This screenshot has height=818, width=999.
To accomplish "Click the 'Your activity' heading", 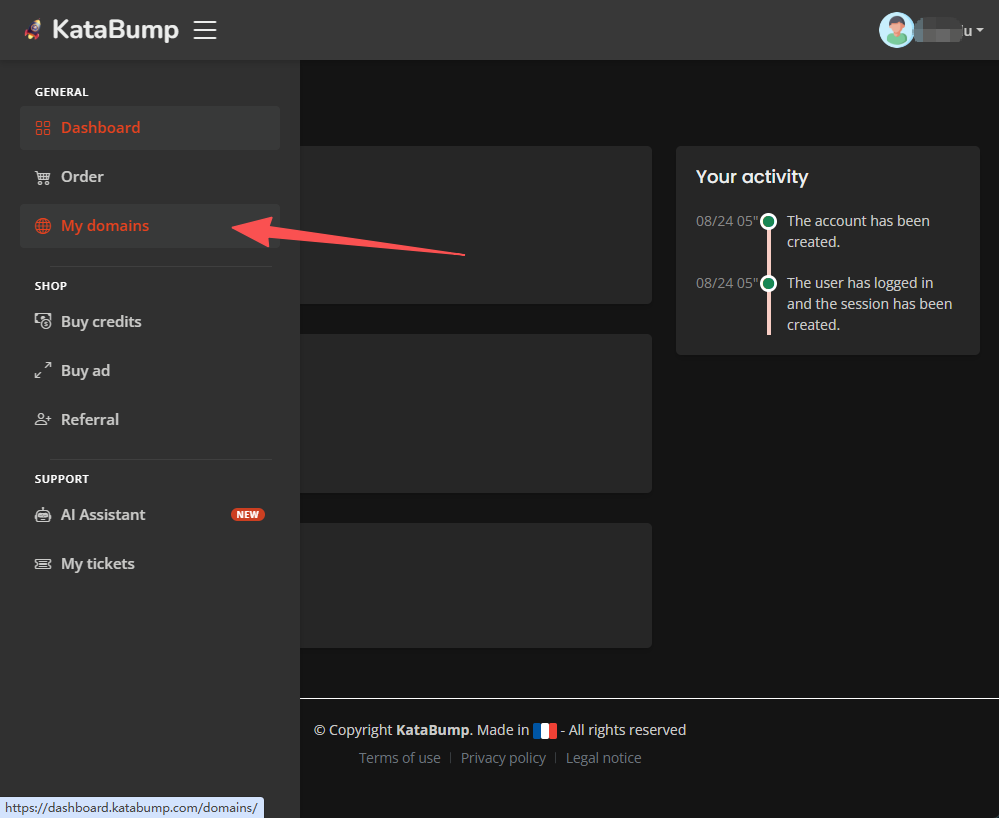I will click(x=752, y=176).
